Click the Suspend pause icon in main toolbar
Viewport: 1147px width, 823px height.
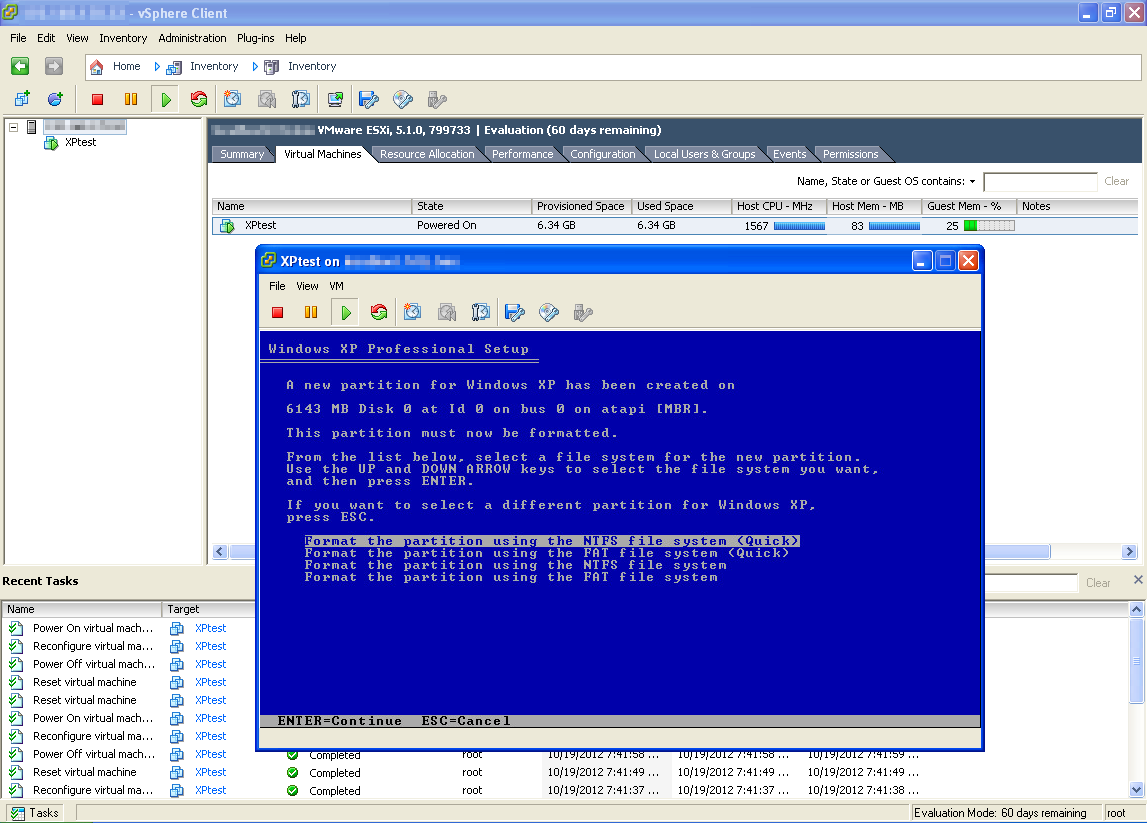point(131,99)
